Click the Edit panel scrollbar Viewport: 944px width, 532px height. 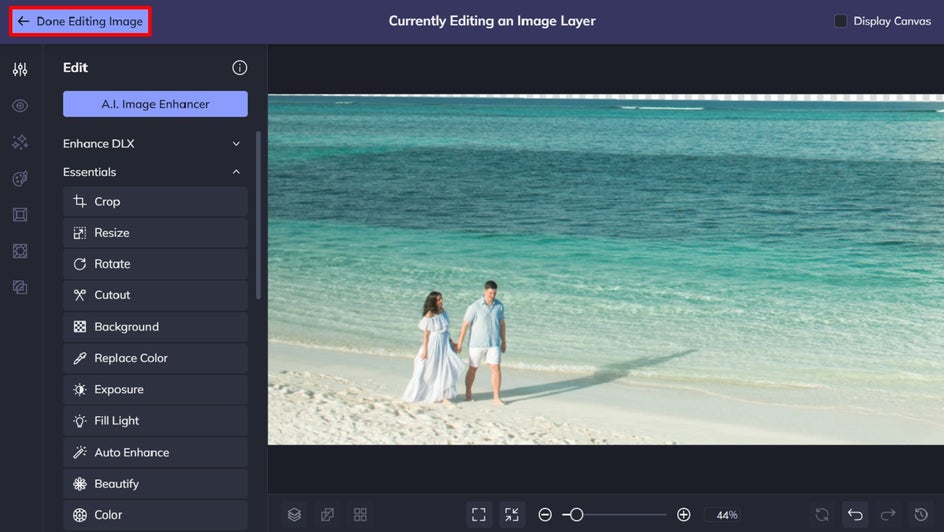258,215
